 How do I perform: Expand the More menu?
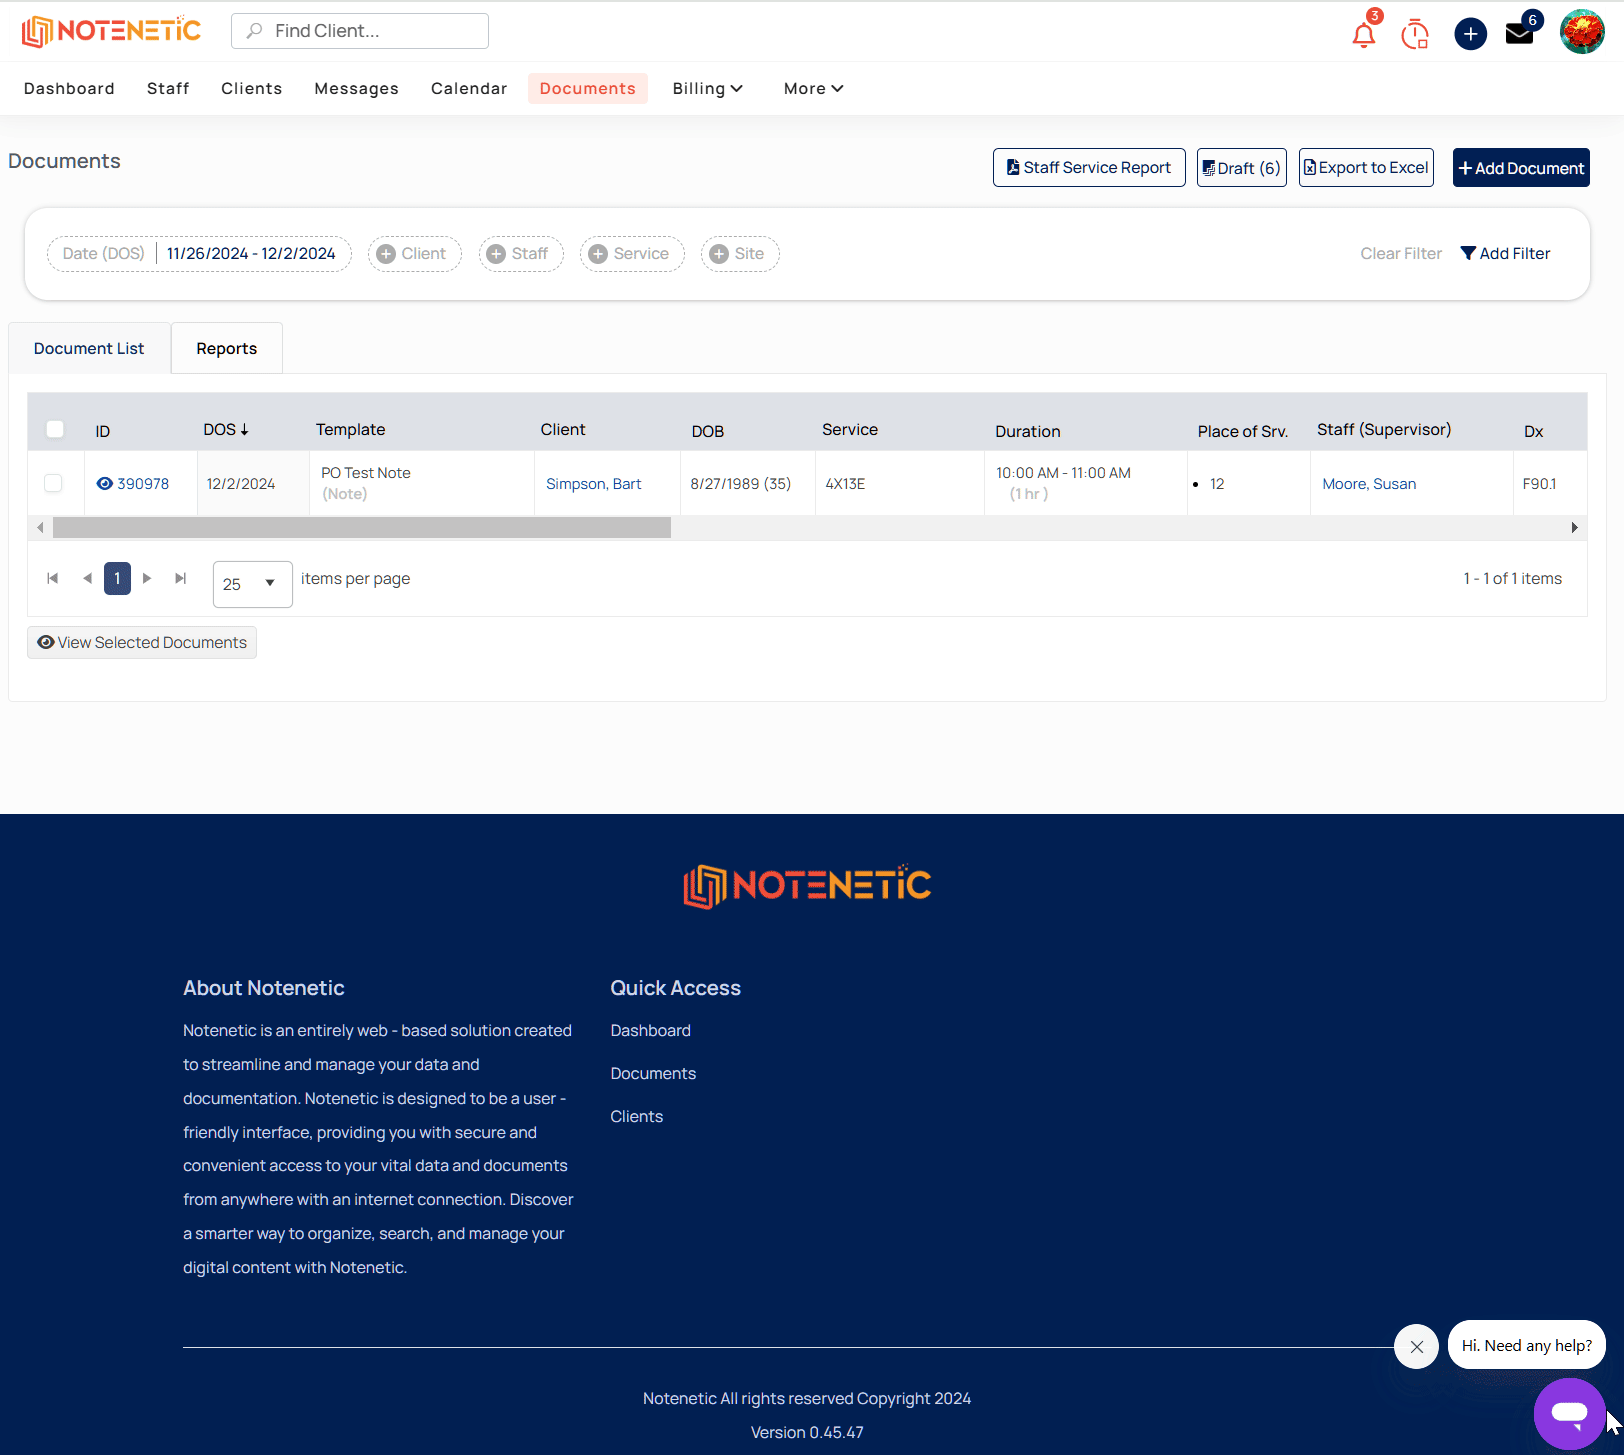click(813, 89)
